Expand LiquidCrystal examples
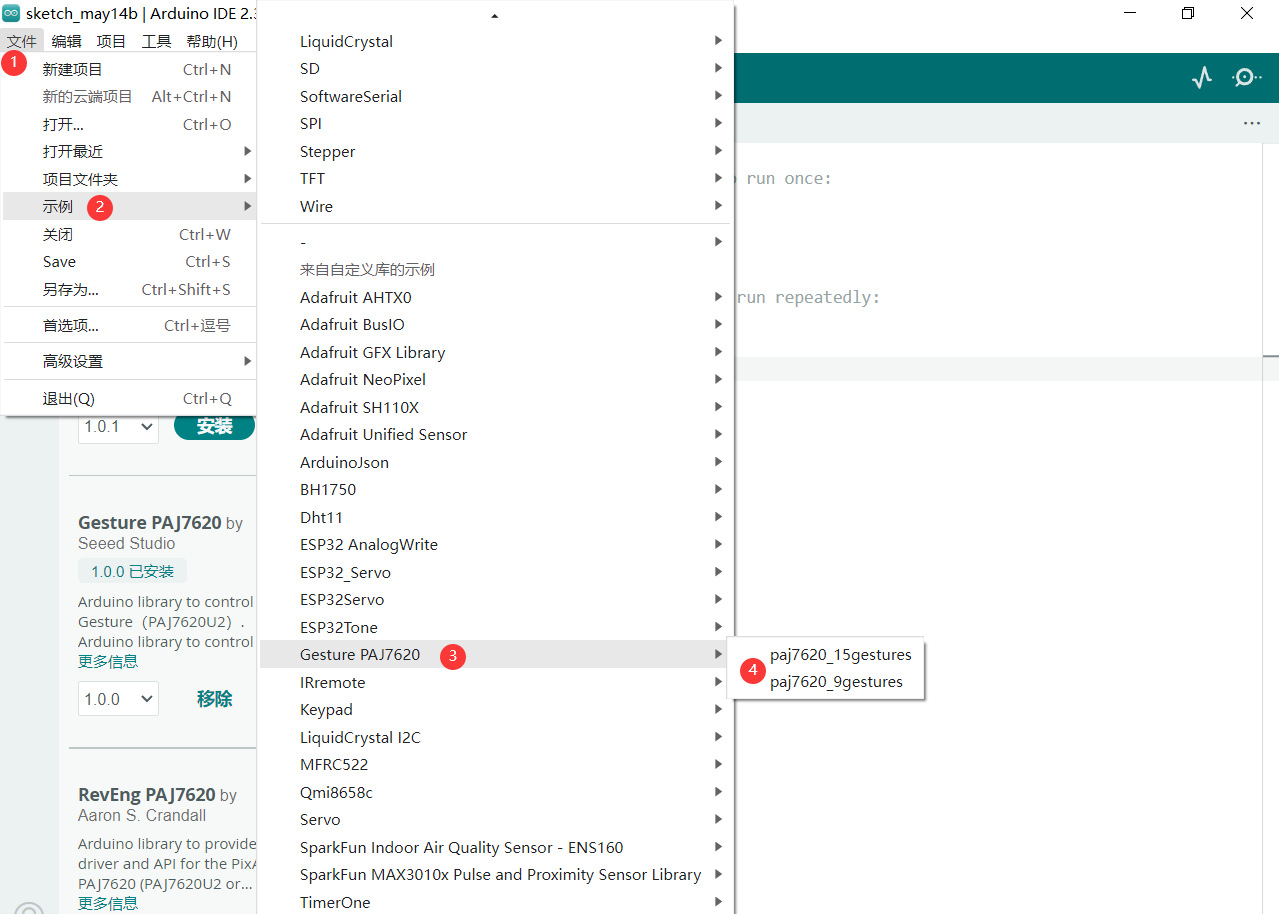The width and height of the screenshot is (1279, 914). 496,41
